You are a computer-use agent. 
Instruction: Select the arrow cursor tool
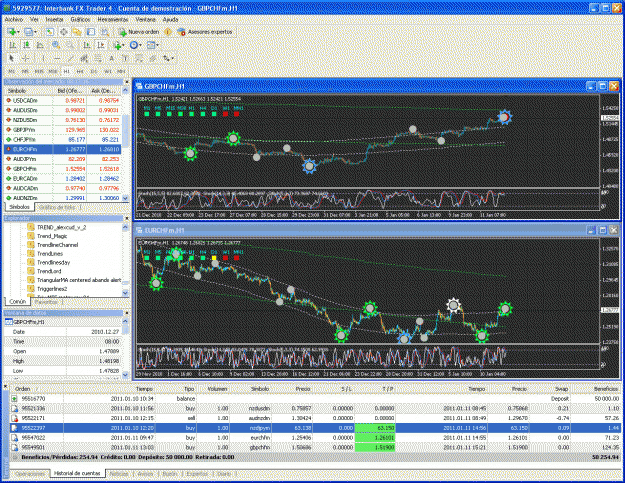[12, 58]
